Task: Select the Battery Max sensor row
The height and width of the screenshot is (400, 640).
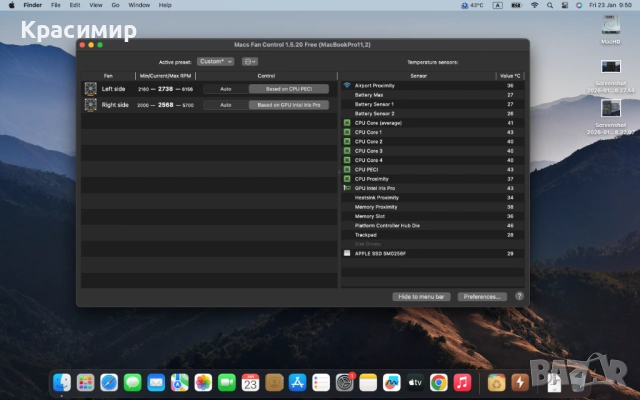Action: pos(433,95)
